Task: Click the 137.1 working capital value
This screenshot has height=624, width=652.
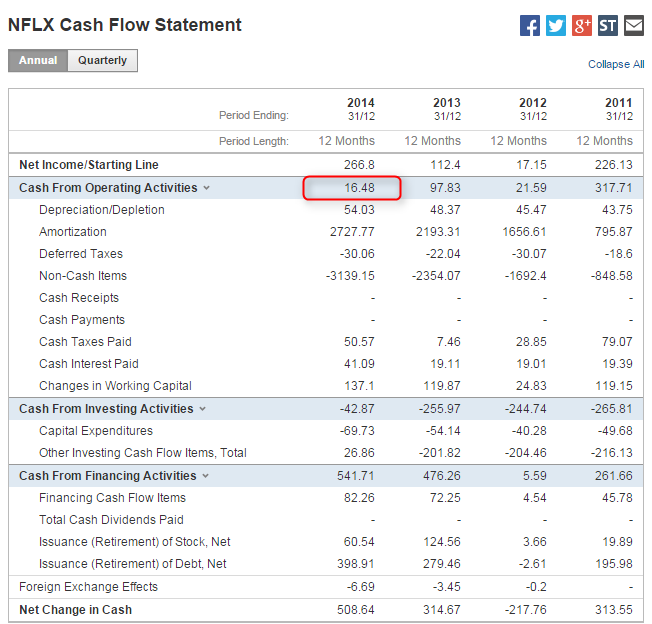Action: pos(359,386)
